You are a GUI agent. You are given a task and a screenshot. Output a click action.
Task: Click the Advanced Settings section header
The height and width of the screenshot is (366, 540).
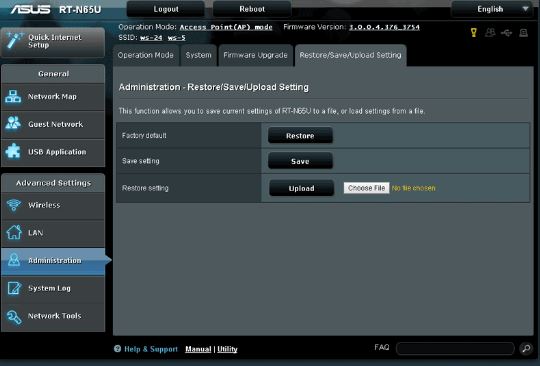[x=53, y=183]
